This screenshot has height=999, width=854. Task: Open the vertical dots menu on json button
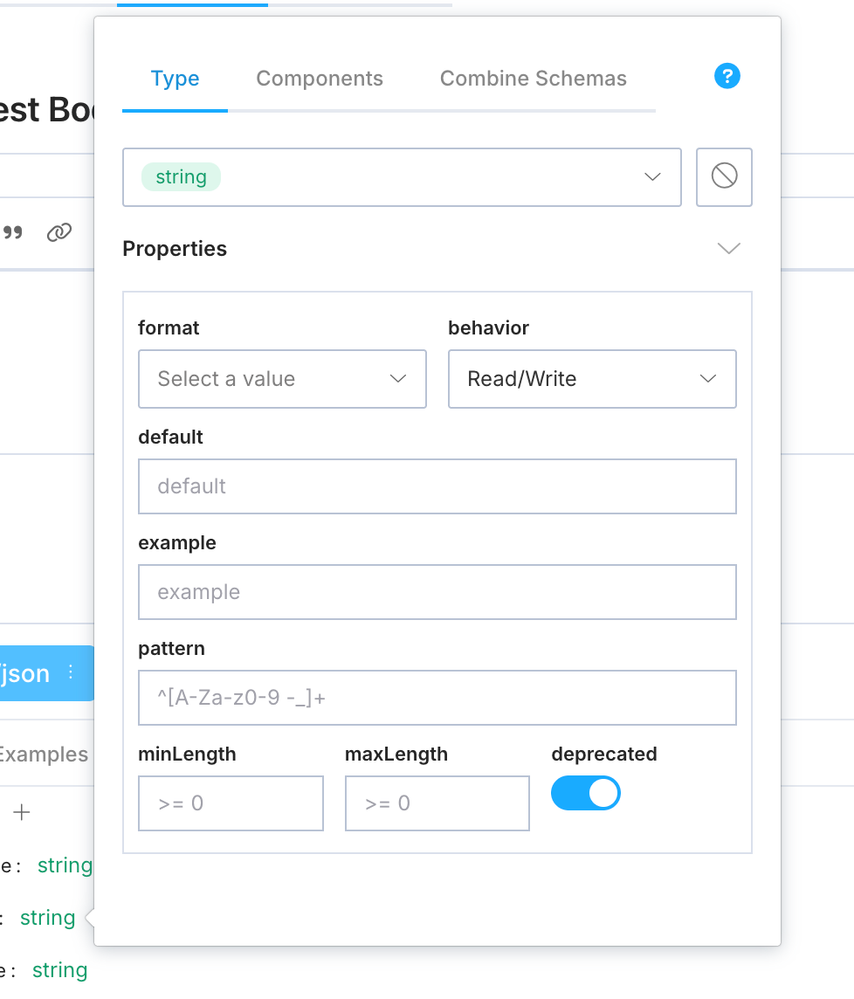[71, 673]
